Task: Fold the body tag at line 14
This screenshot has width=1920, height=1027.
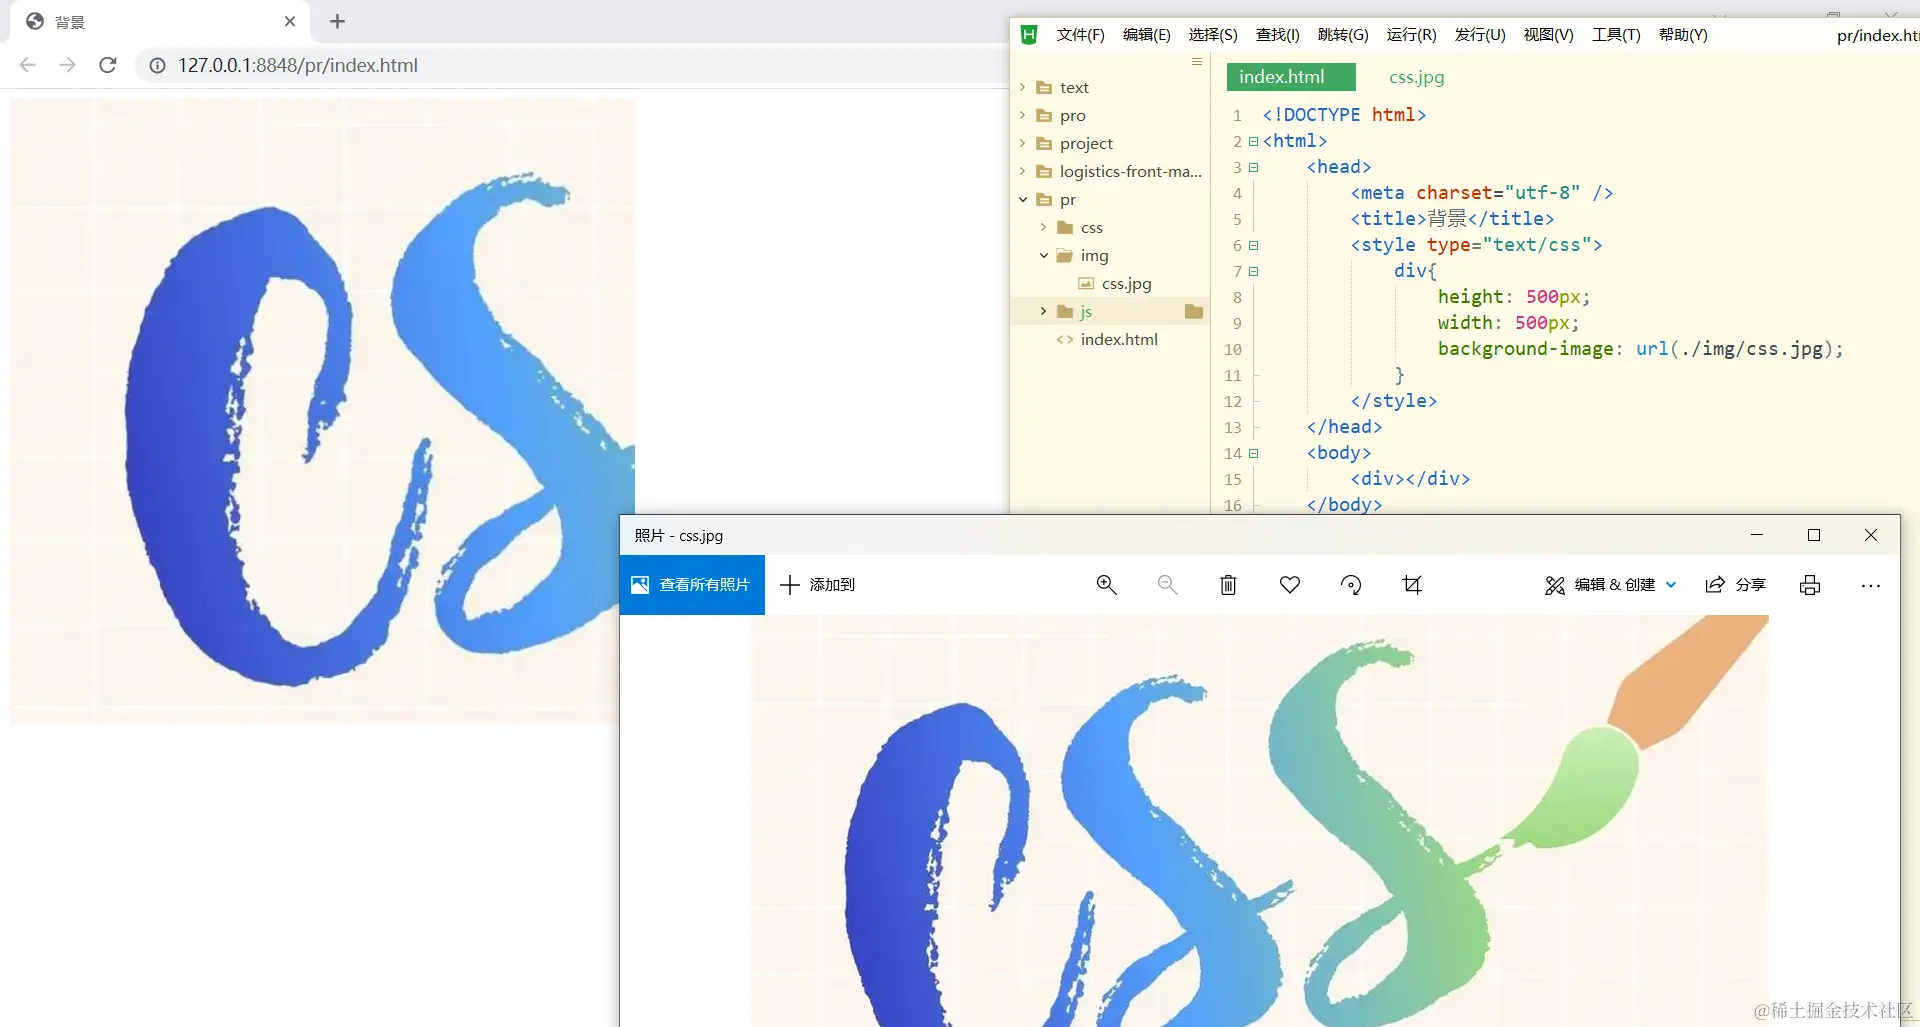Action: pos(1253,453)
